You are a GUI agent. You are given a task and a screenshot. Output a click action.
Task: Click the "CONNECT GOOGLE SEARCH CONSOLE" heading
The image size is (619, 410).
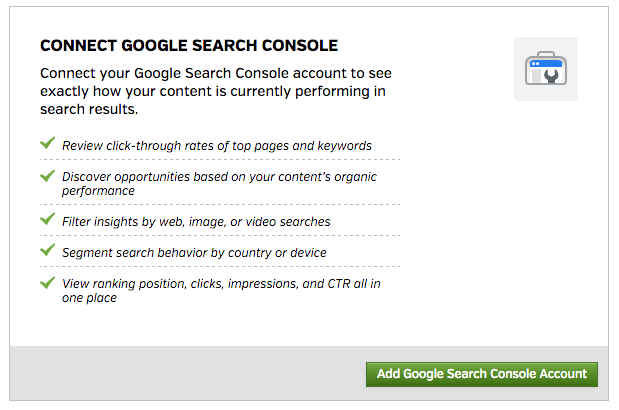(x=189, y=46)
